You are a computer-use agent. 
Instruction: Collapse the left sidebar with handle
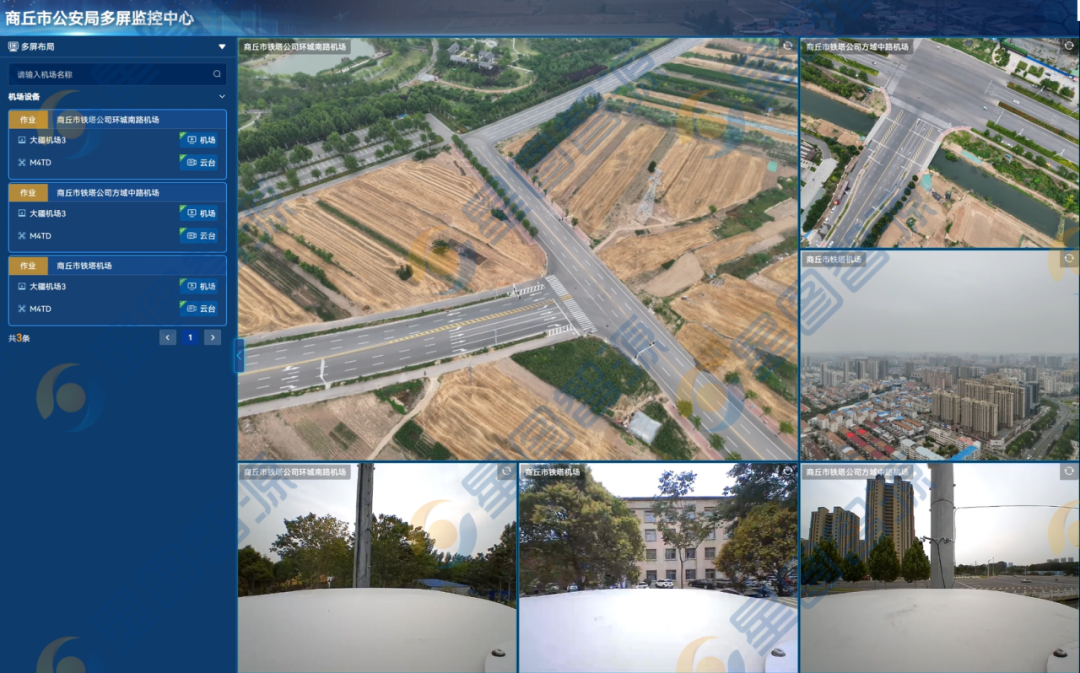(x=239, y=355)
